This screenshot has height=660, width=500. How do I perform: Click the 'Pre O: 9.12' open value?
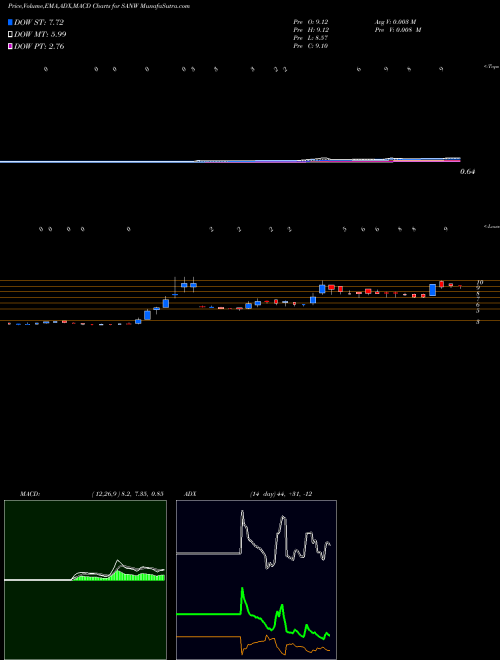(311, 22)
